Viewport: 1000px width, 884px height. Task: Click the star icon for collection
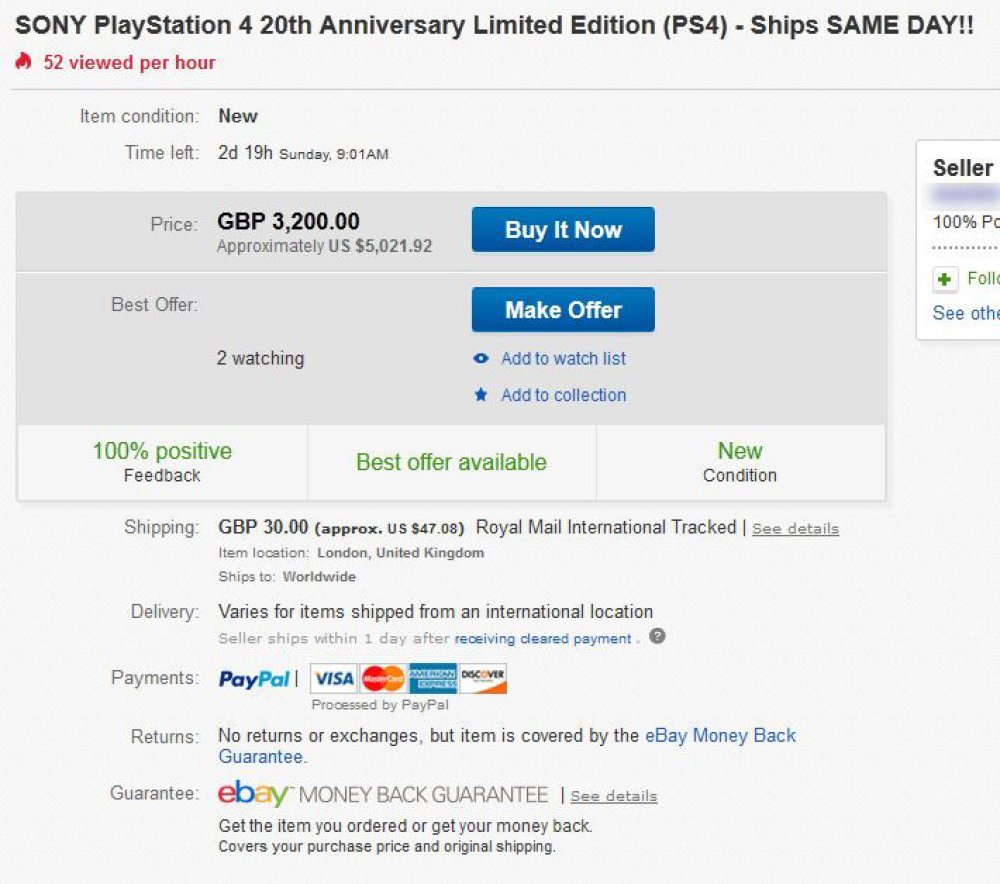click(x=481, y=395)
